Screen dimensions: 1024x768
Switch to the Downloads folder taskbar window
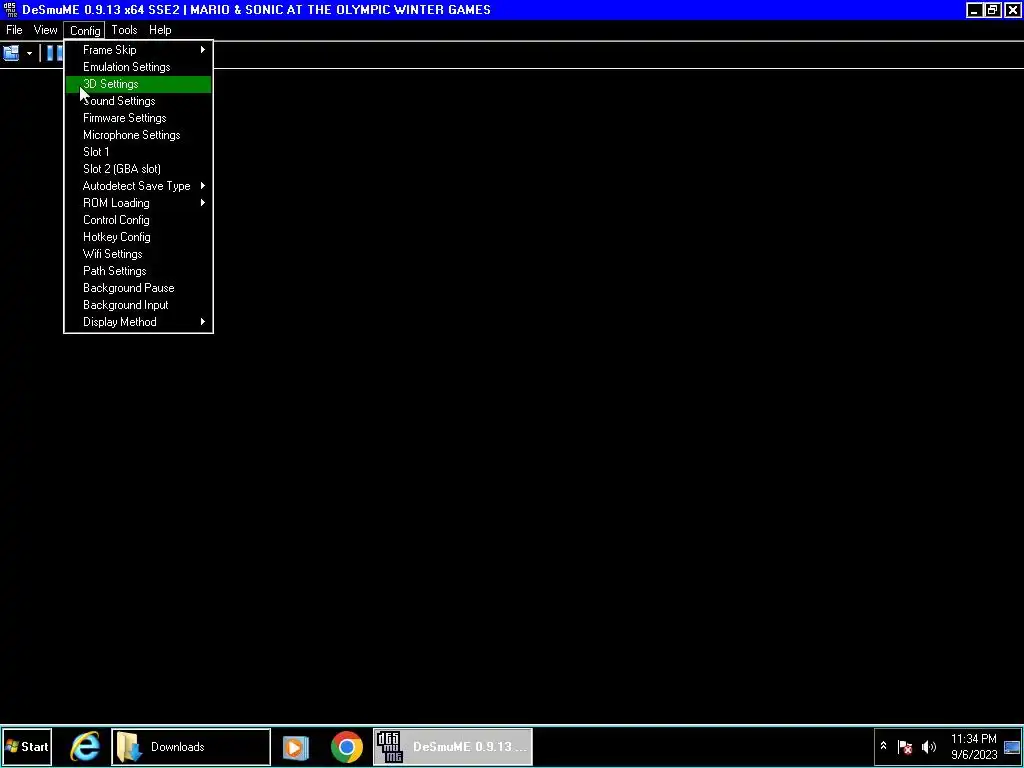coord(191,746)
